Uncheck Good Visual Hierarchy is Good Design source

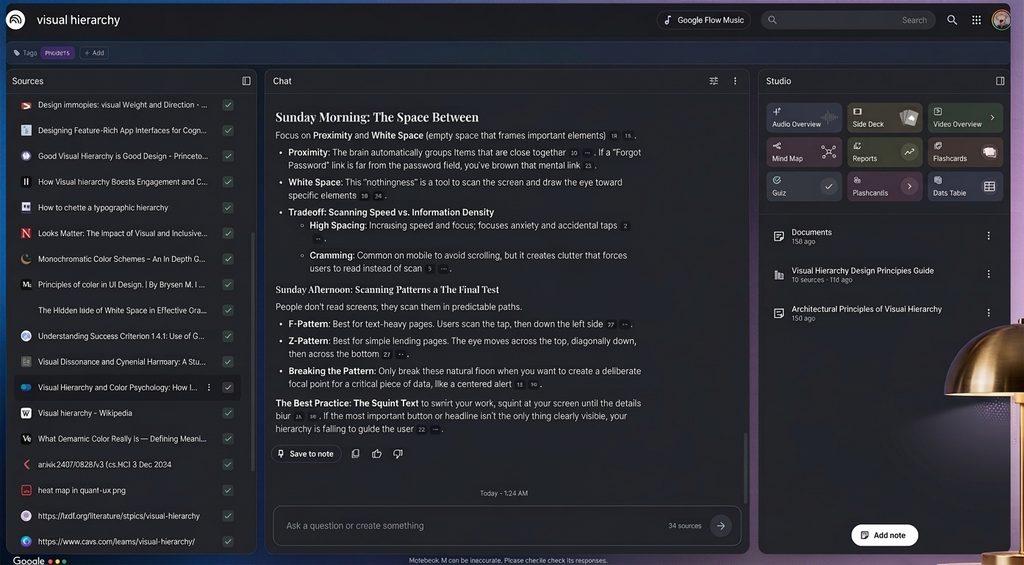point(228,156)
